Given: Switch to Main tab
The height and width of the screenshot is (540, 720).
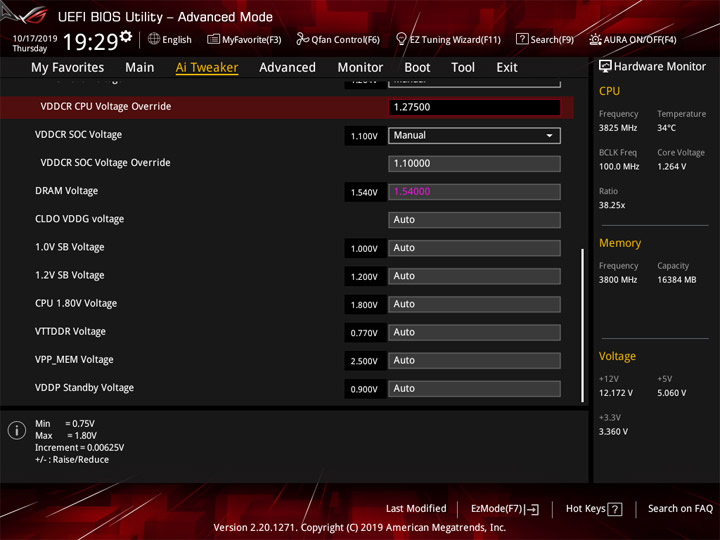Looking at the screenshot, I should (140, 68).
